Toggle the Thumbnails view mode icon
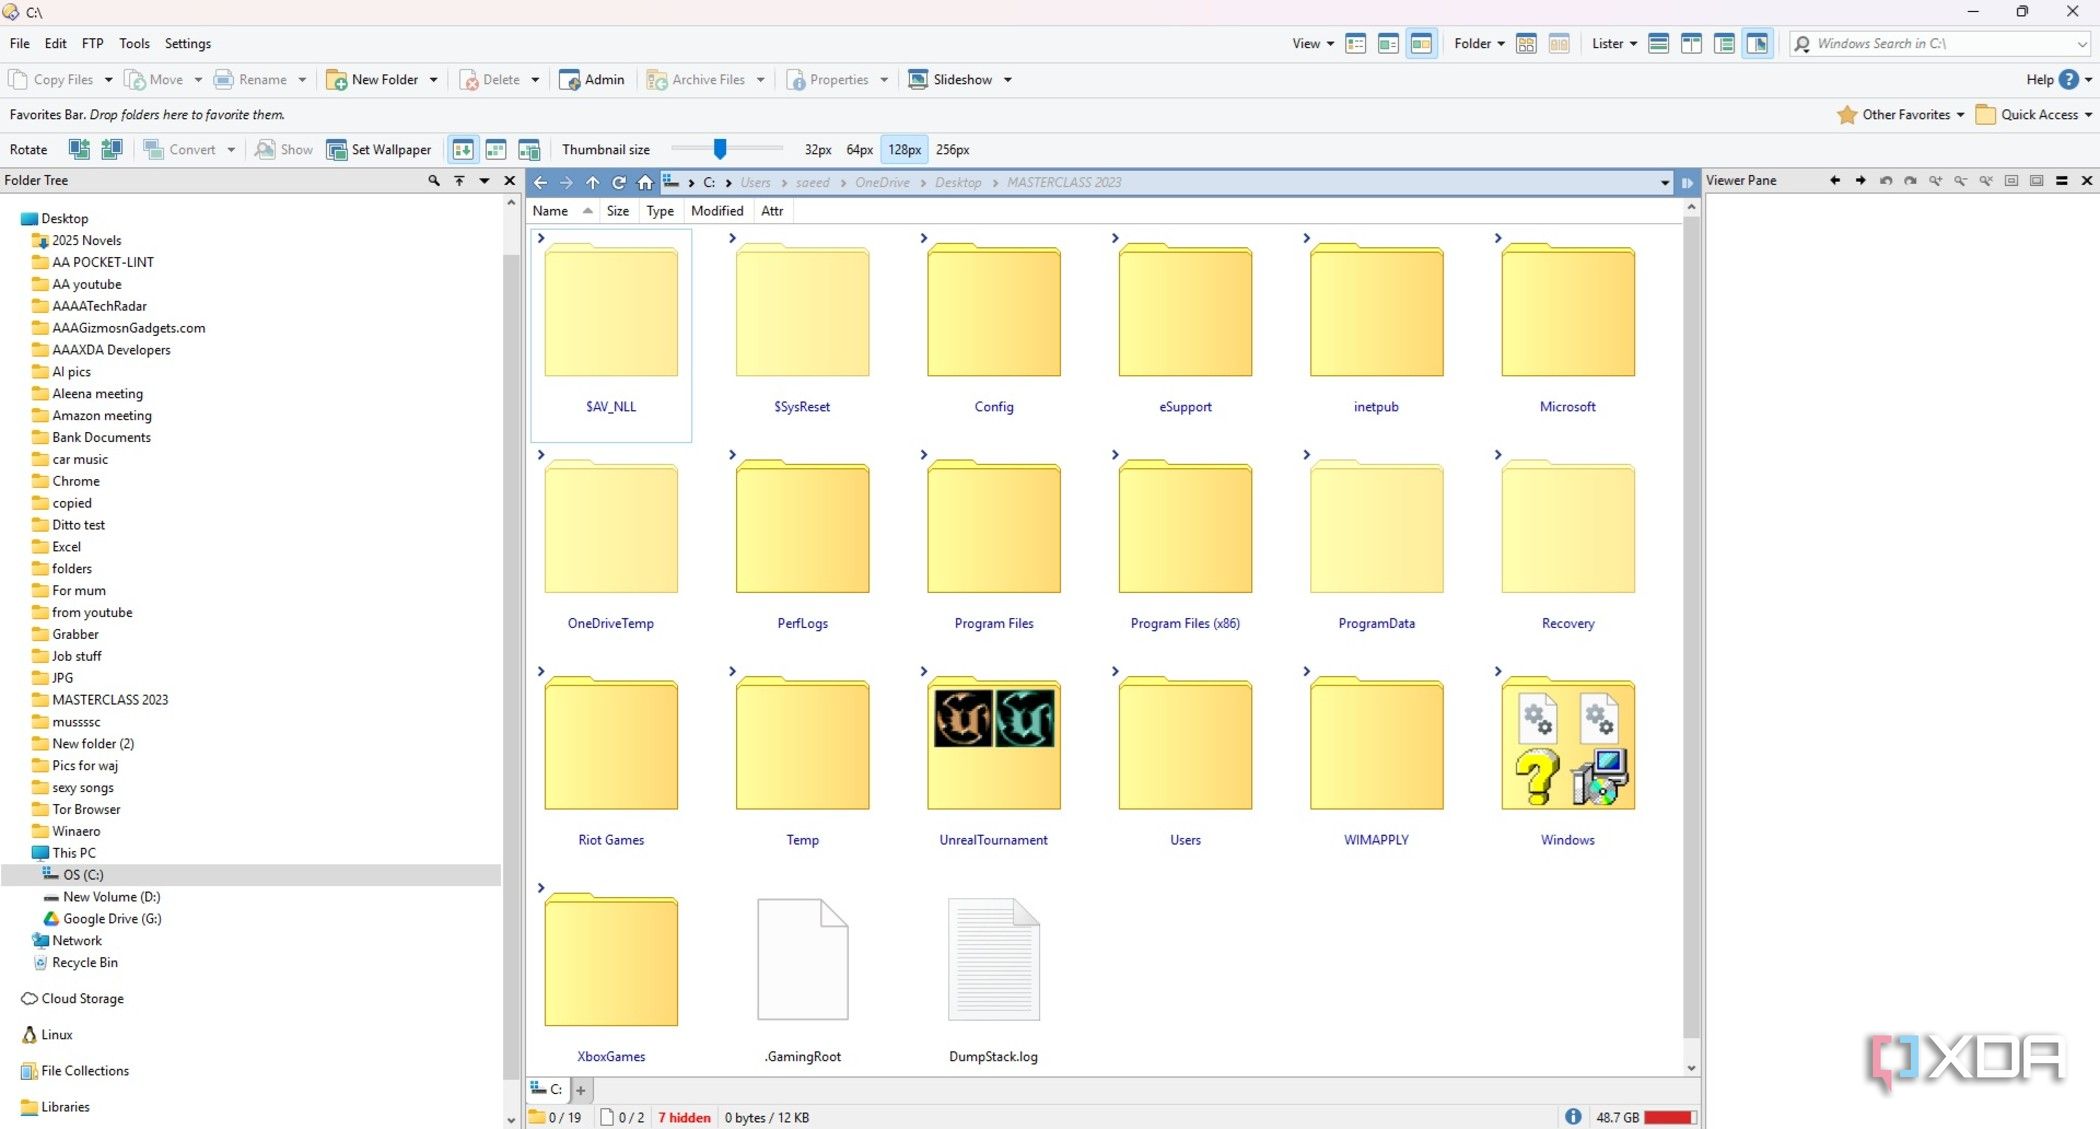The image size is (2100, 1129). (x=1421, y=44)
